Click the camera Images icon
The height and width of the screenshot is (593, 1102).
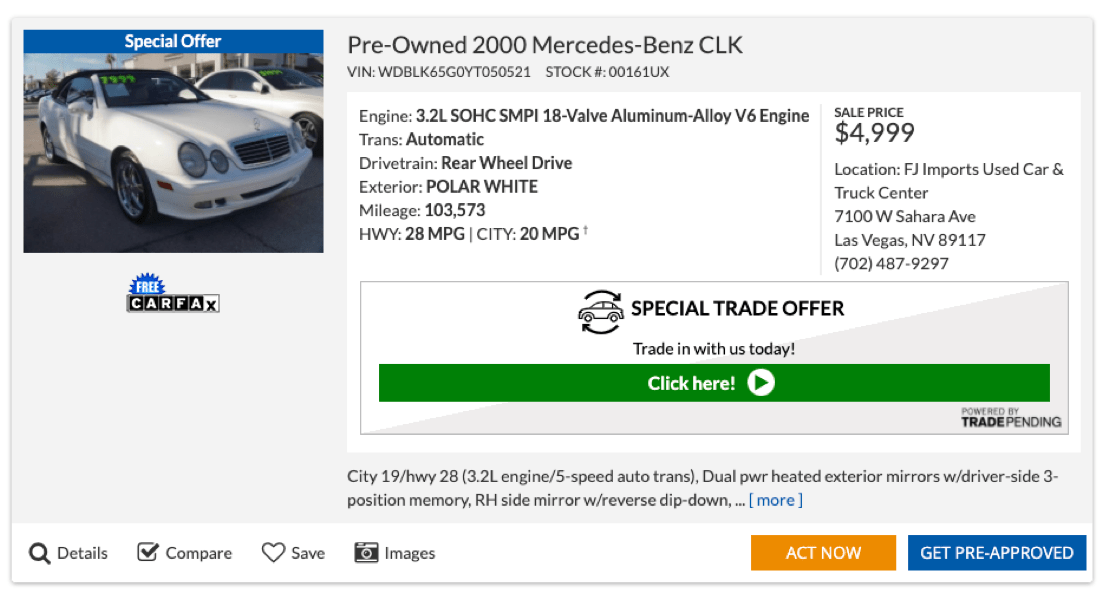click(367, 552)
